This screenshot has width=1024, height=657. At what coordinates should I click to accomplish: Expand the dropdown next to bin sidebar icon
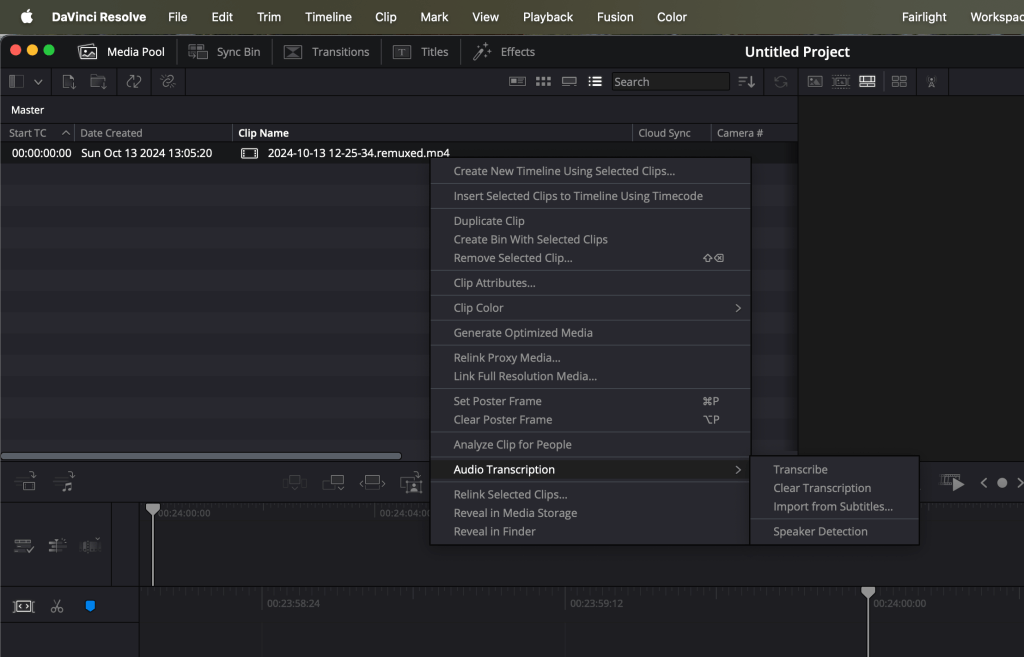[39, 82]
